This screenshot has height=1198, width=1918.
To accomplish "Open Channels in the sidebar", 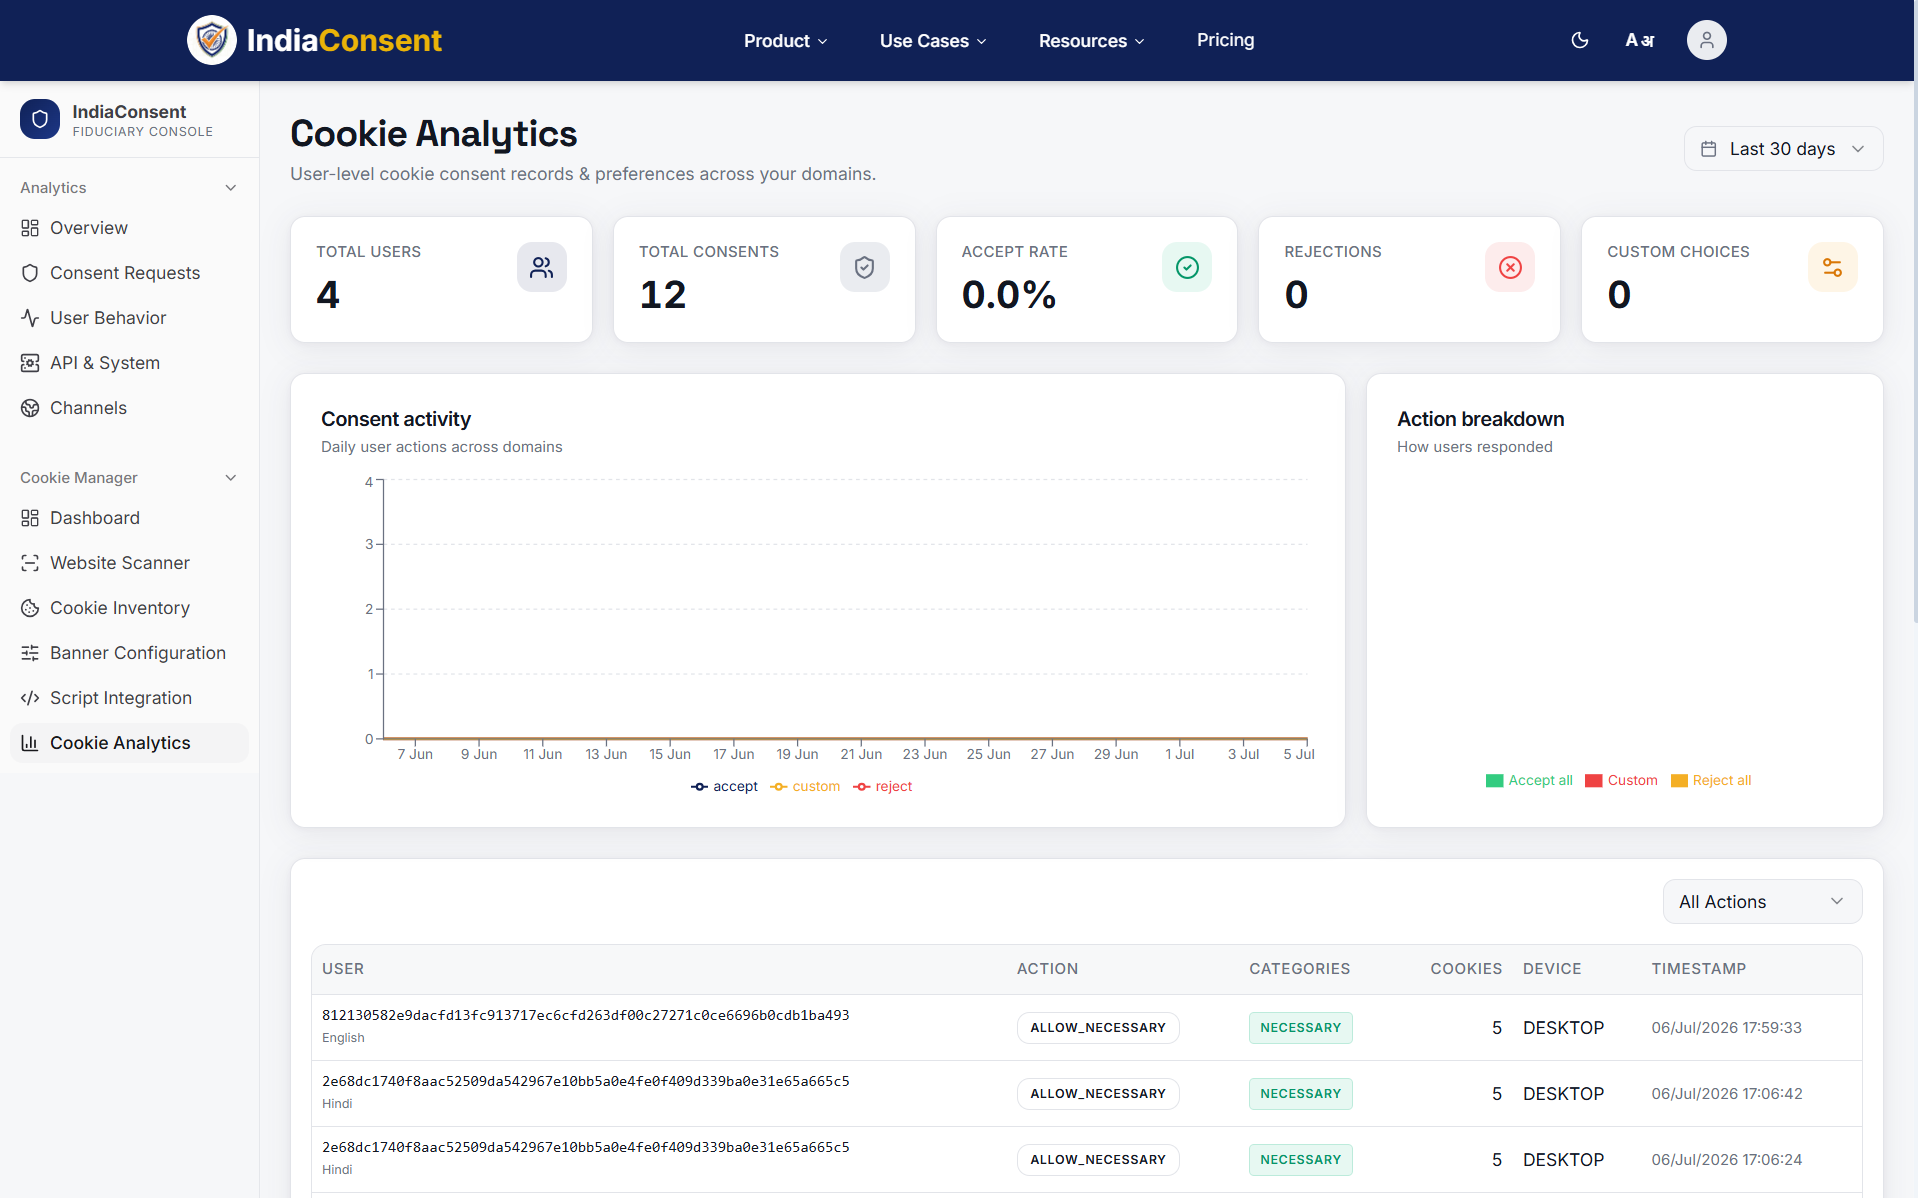I will [x=129, y=408].
